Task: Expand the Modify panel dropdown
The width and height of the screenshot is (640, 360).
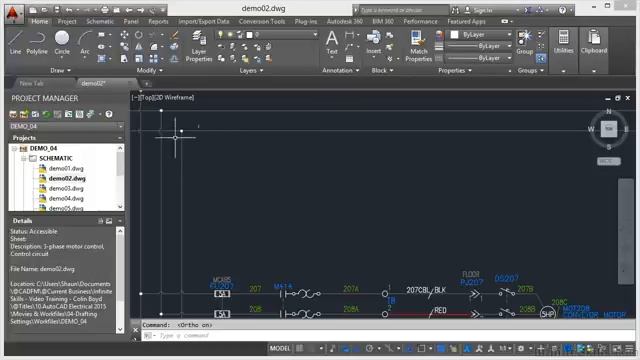Action: pyautogui.click(x=149, y=70)
